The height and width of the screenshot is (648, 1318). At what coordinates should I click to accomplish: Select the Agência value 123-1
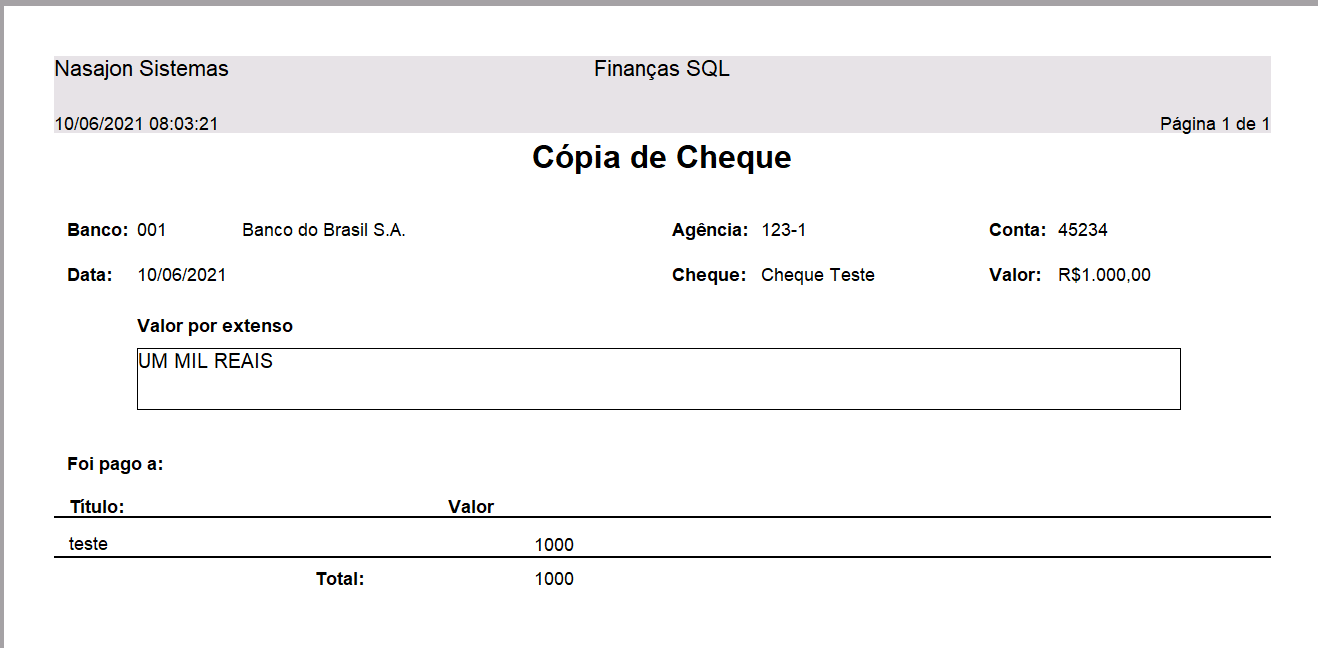[783, 230]
